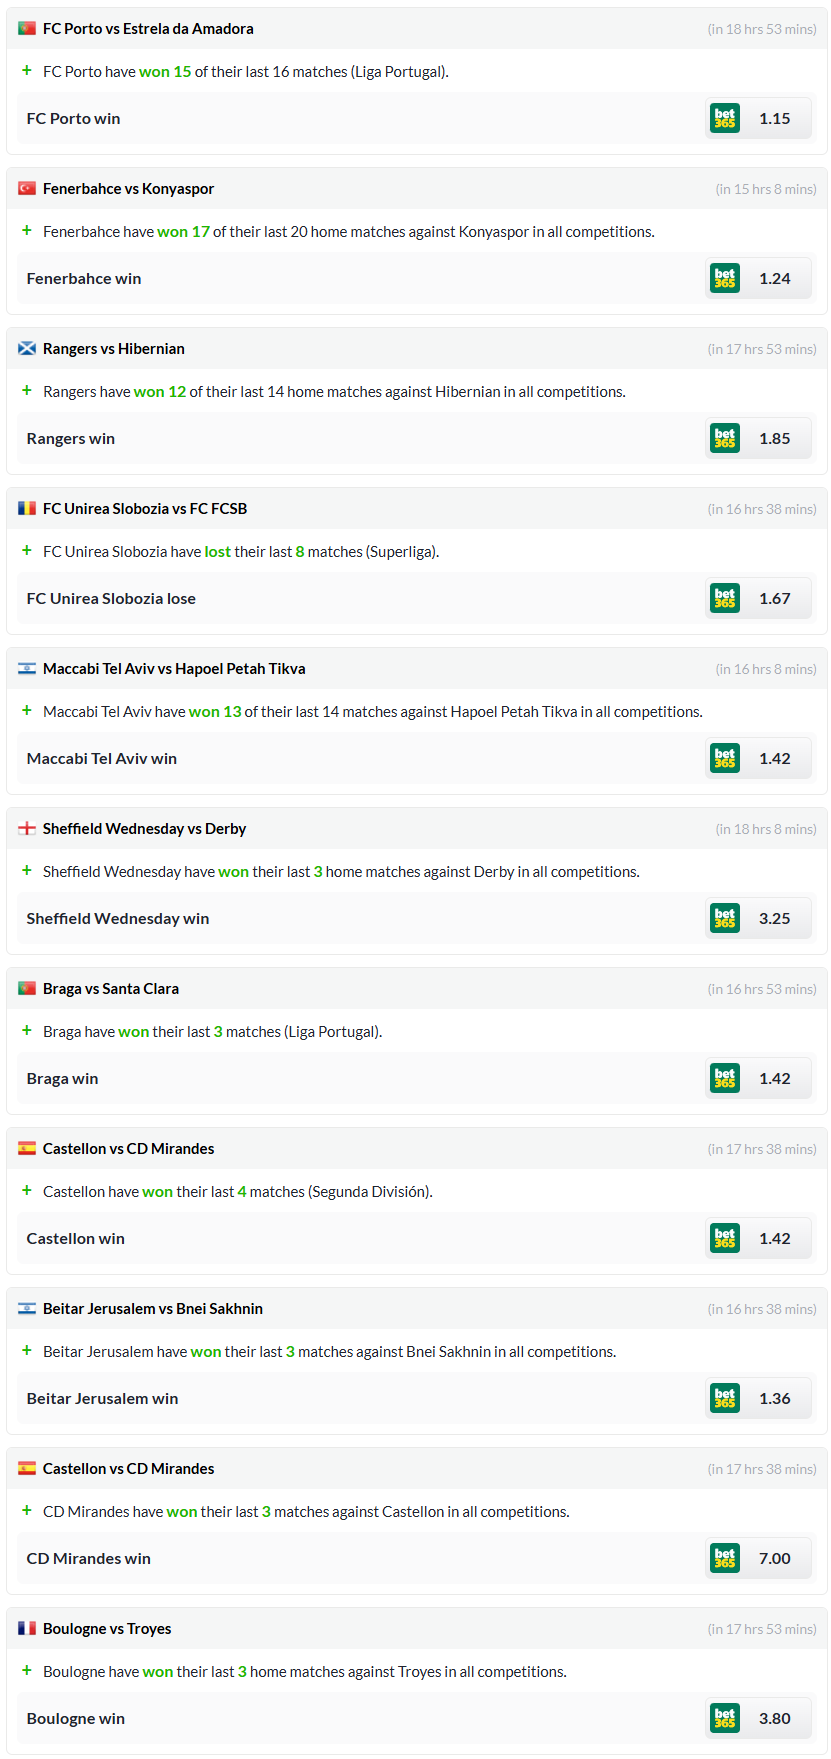
Task: Click the Israel flag beside Beitar Jerusalem vs Bnei Sakhnin
Action: pyautogui.click(x=27, y=1309)
